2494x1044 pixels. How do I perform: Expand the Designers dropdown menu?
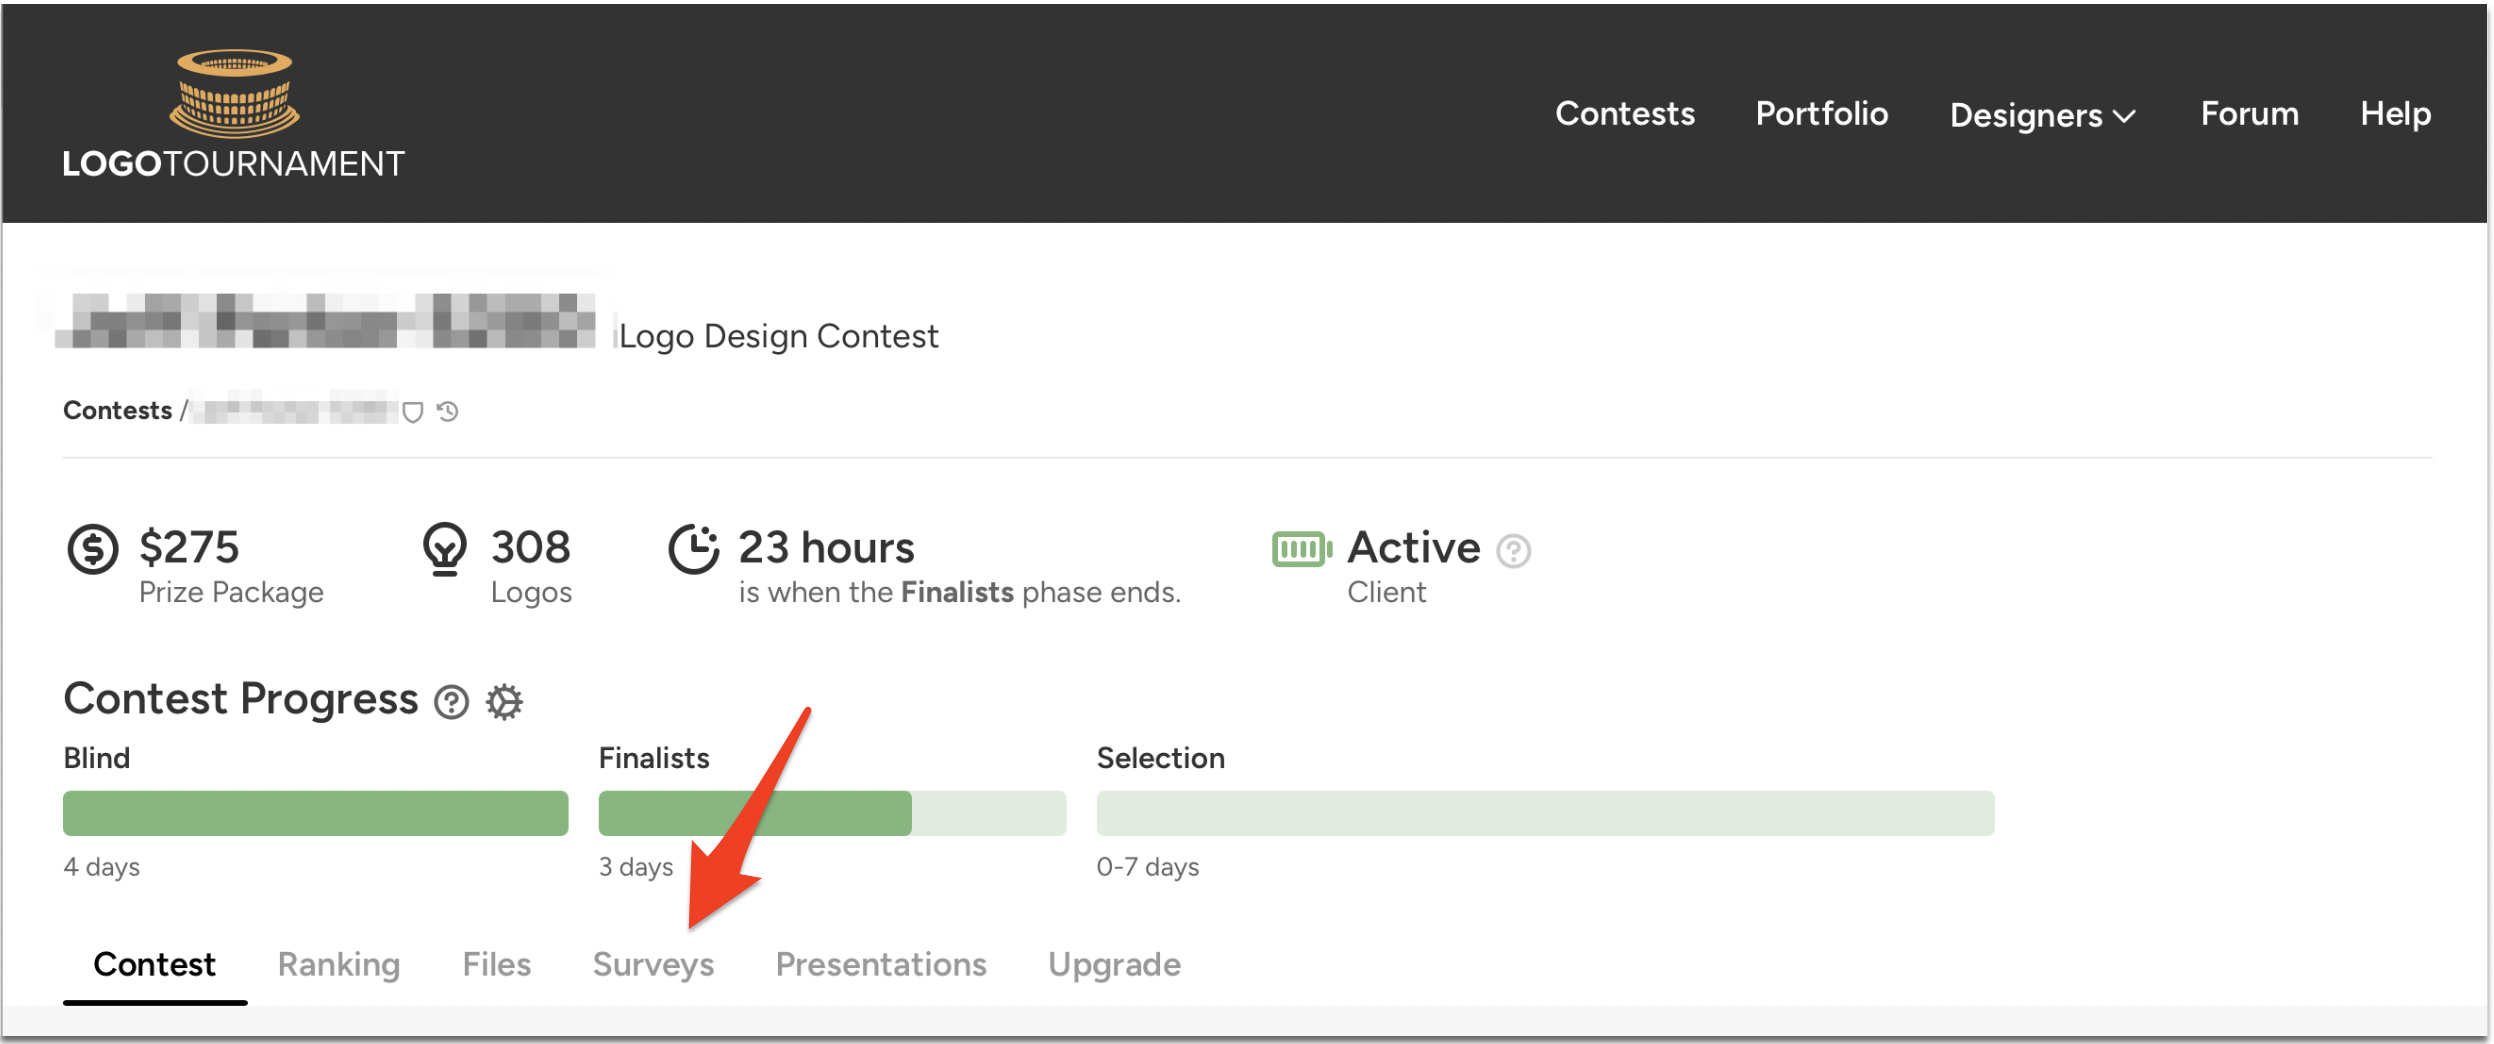(2042, 115)
